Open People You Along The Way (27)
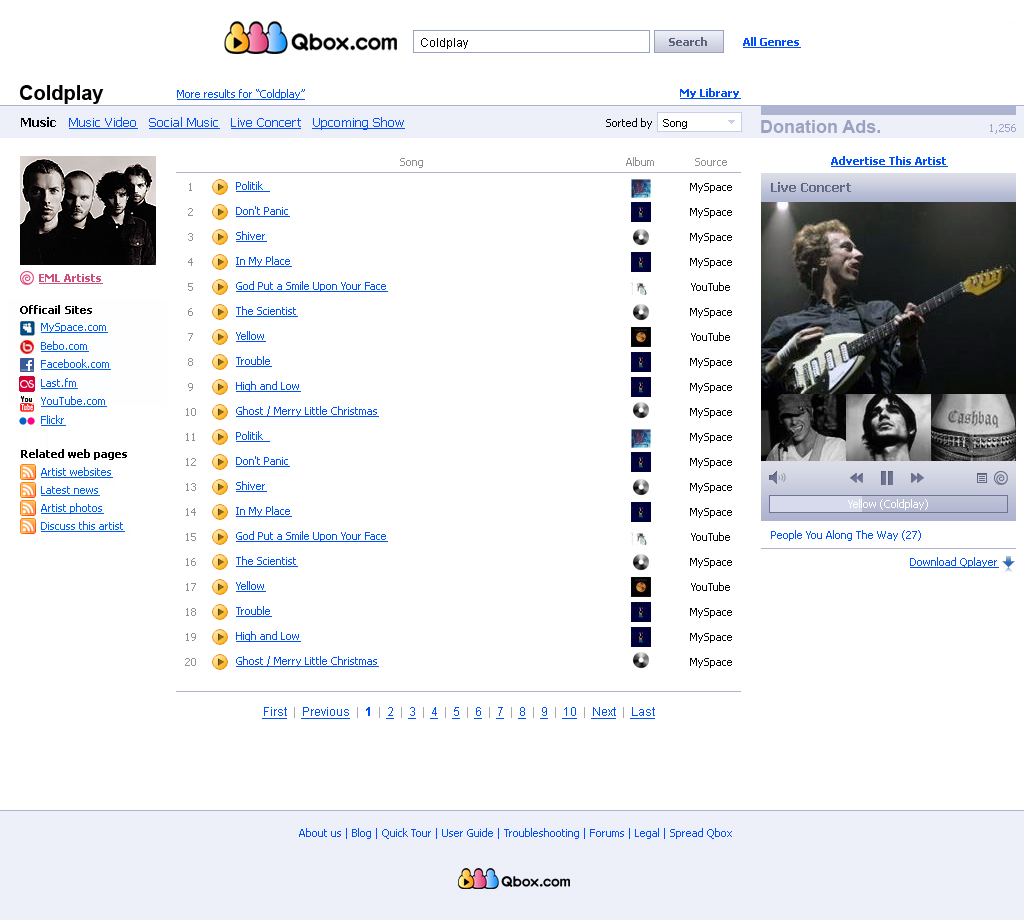The height and width of the screenshot is (920, 1024). 846,535
